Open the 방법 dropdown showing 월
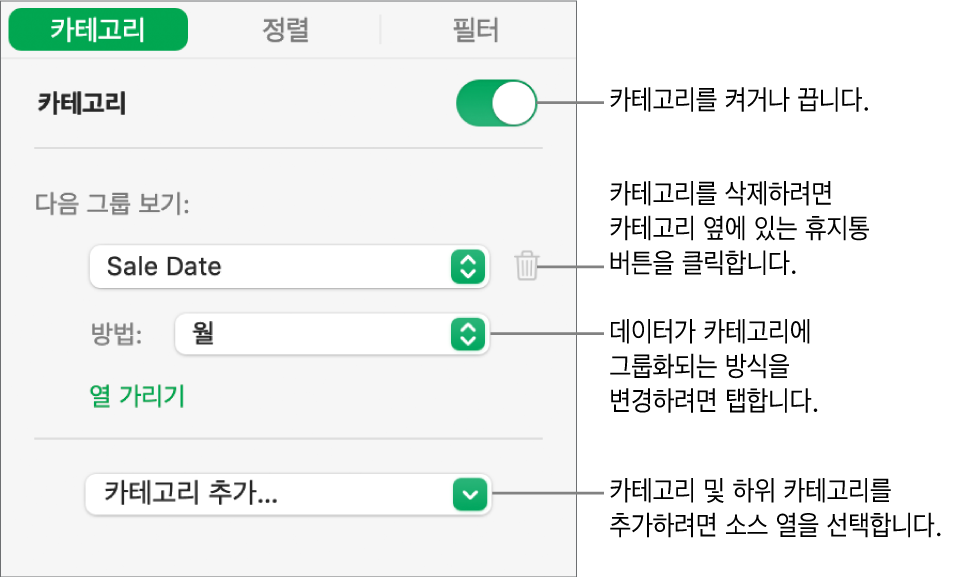The height and width of the screenshot is (577, 953). pyautogui.click(x=331, y=335)
